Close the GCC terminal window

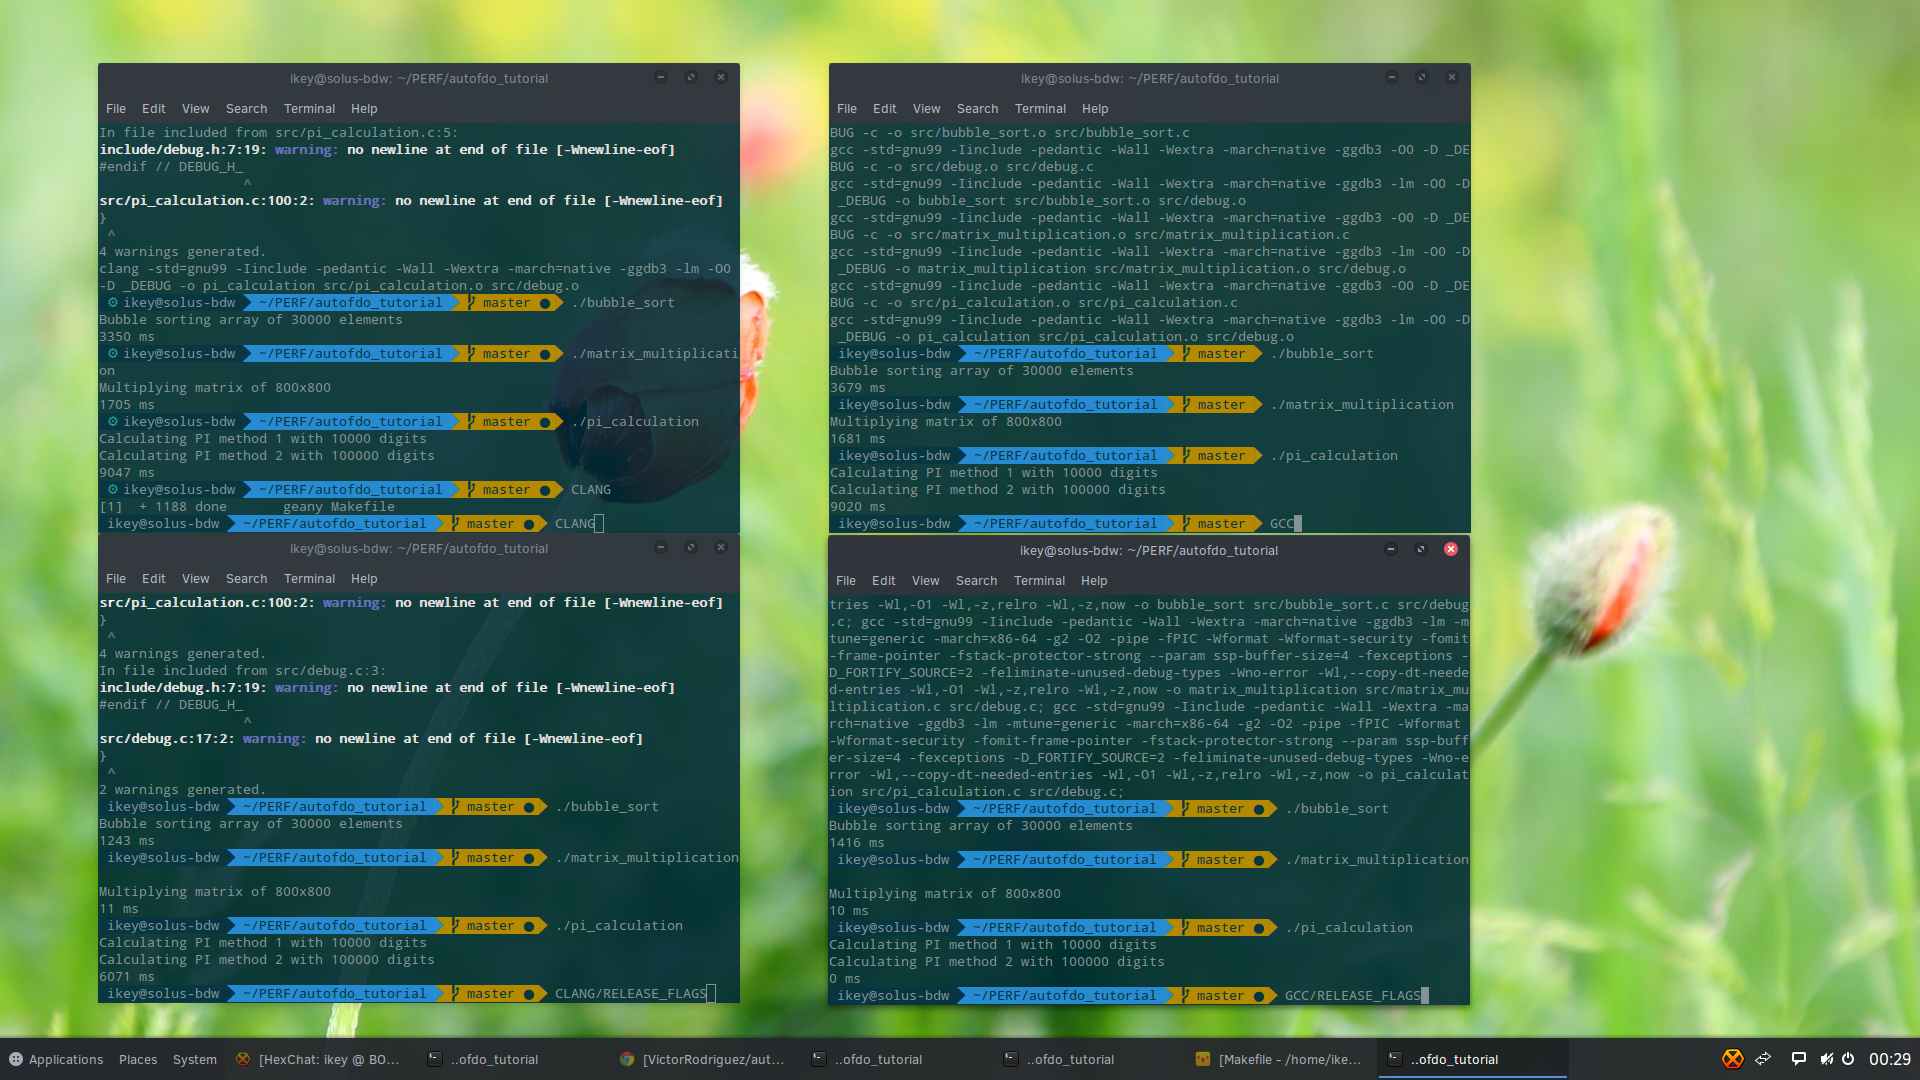tap(1451, 77)
